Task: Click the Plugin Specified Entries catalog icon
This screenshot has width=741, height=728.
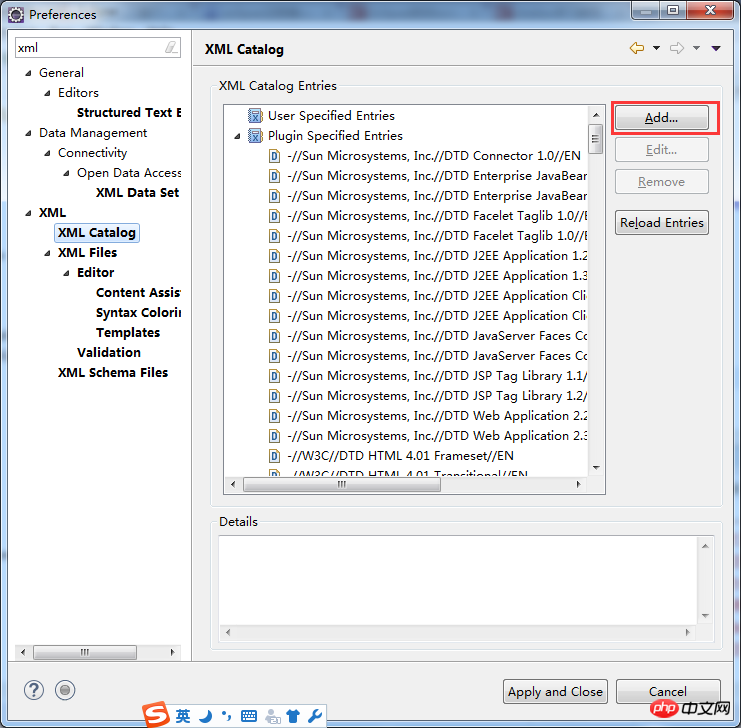Action: [255, 136]
